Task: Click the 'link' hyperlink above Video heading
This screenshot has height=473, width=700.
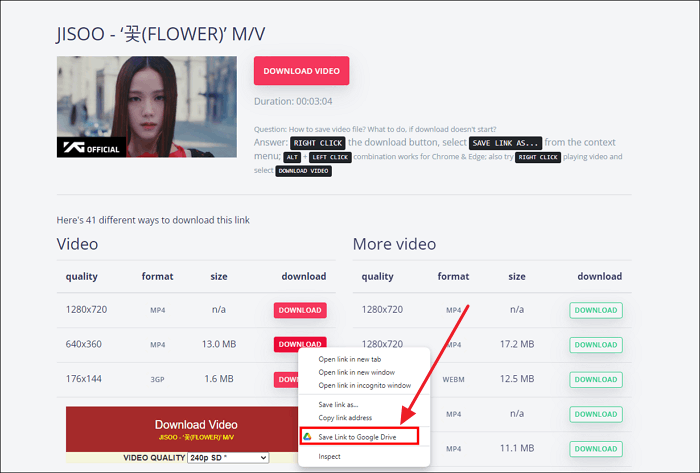Action: point(243,219)
